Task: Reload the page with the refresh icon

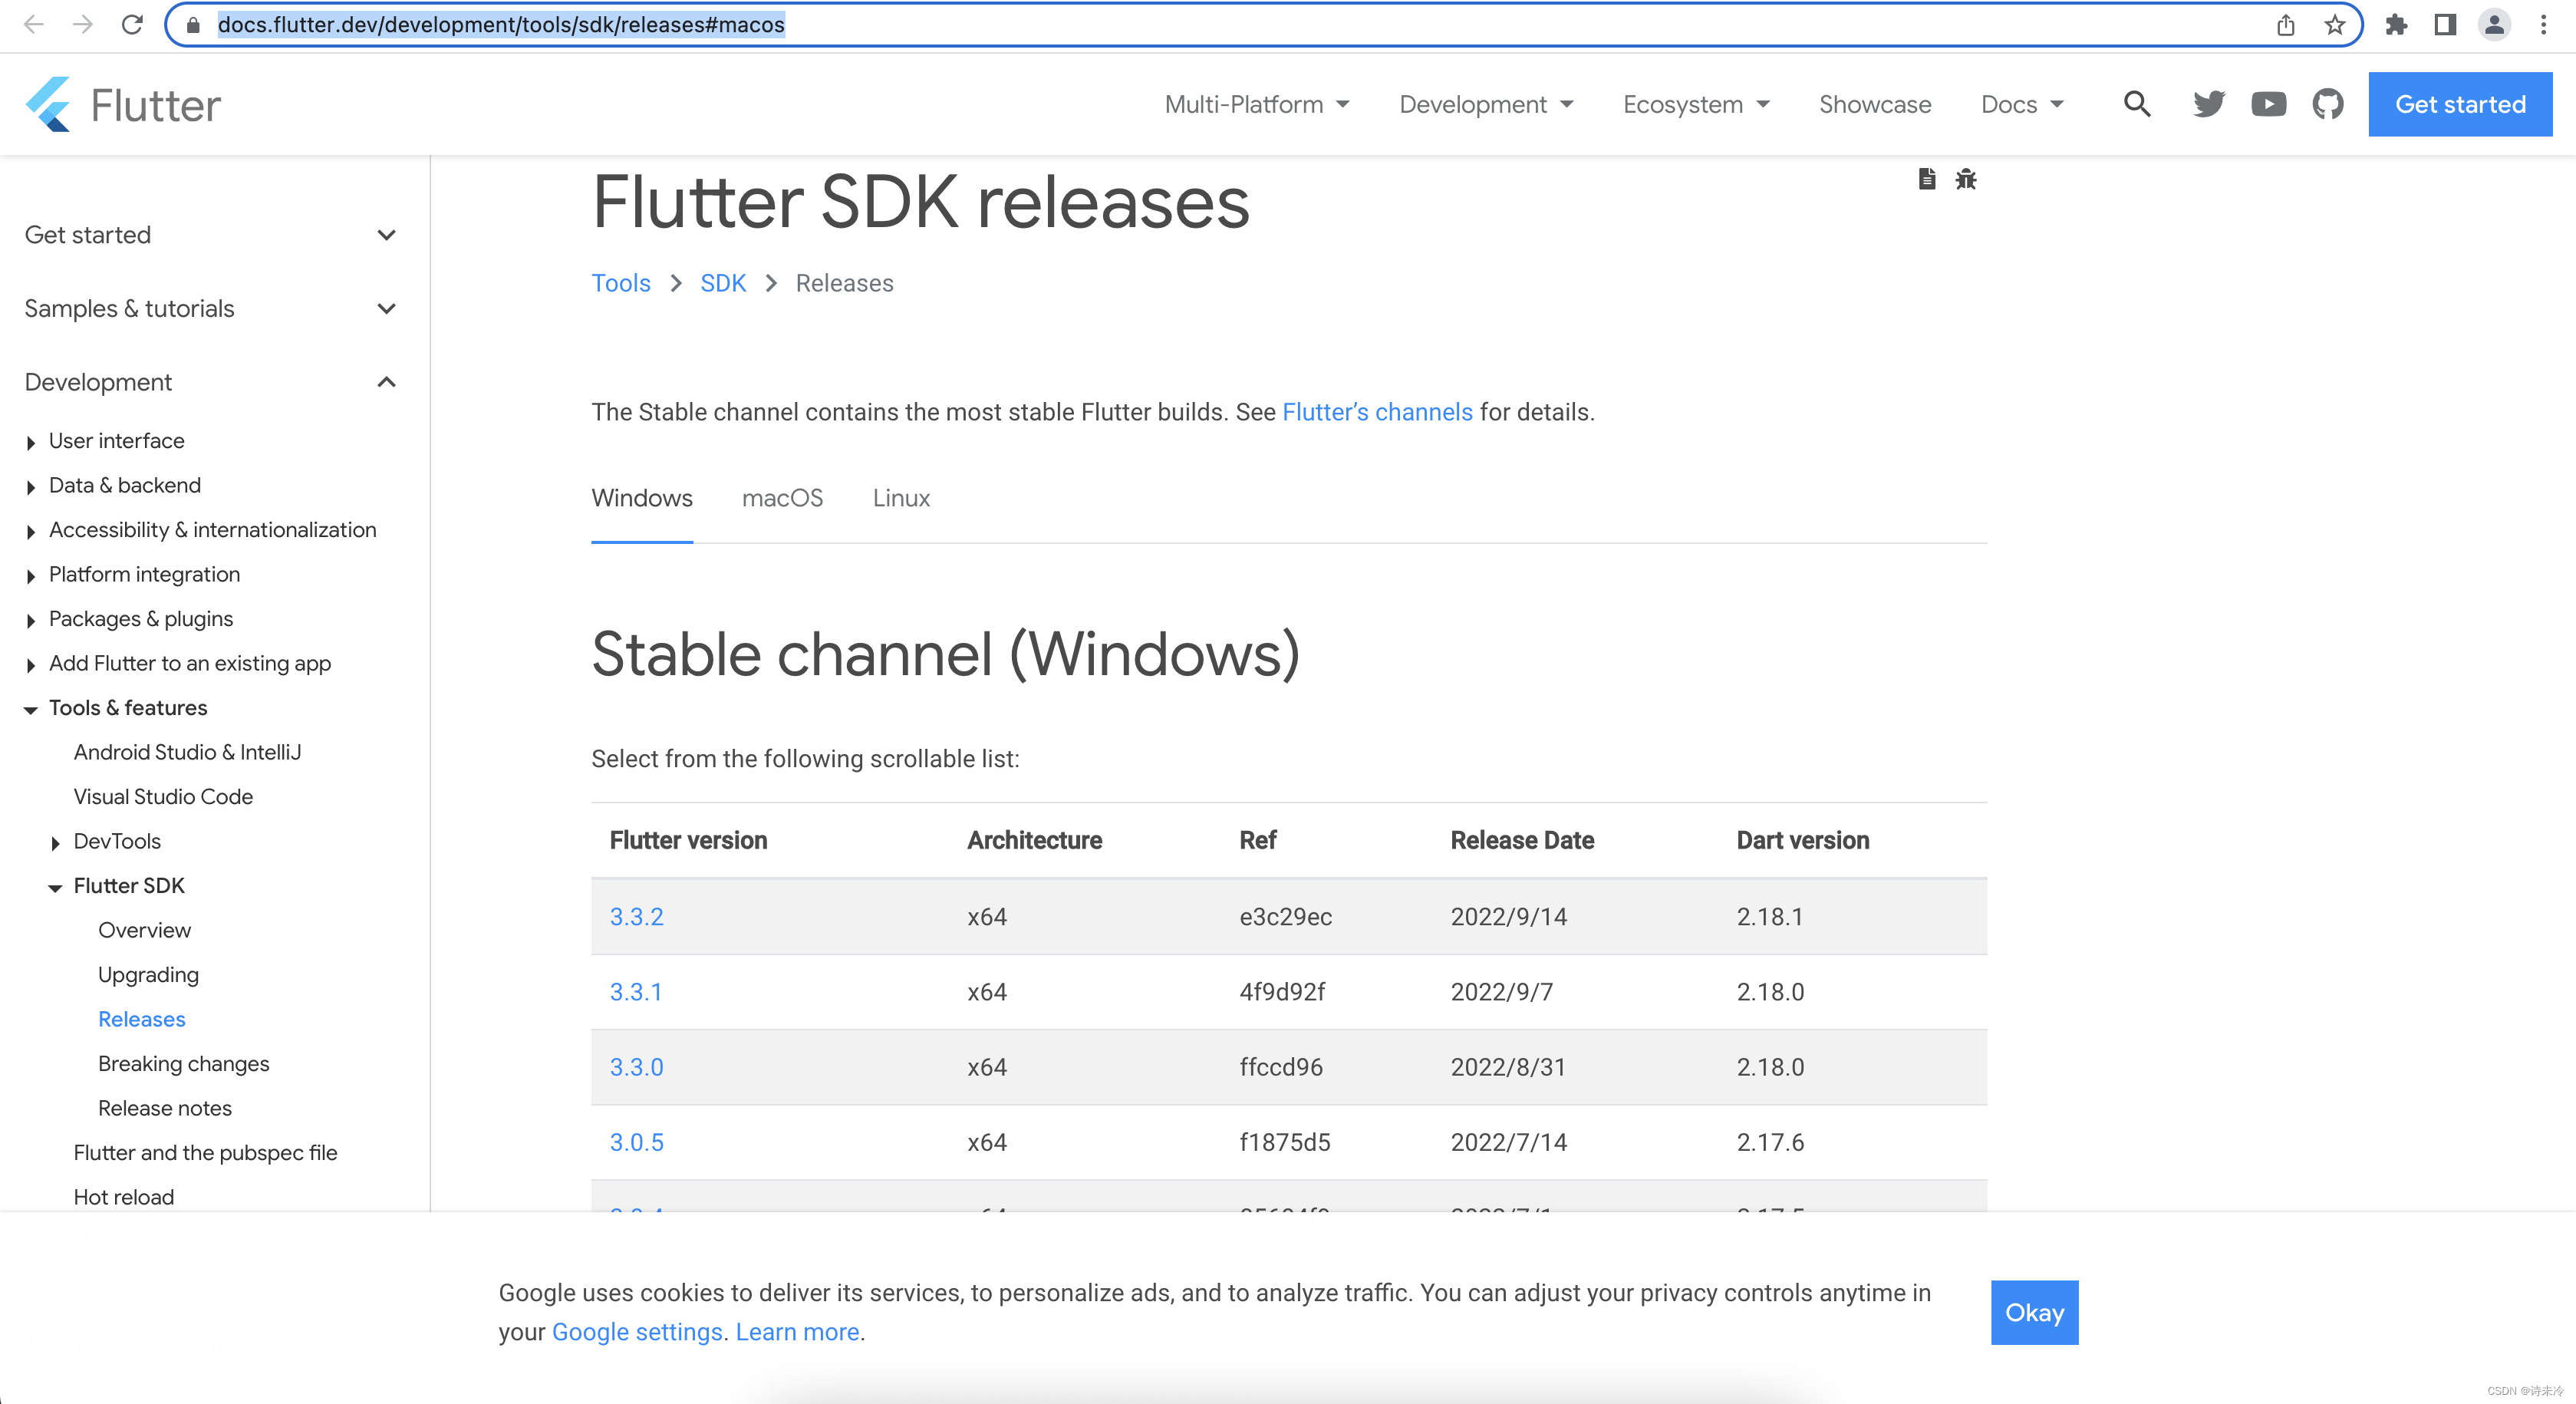Action: point(132,24)
